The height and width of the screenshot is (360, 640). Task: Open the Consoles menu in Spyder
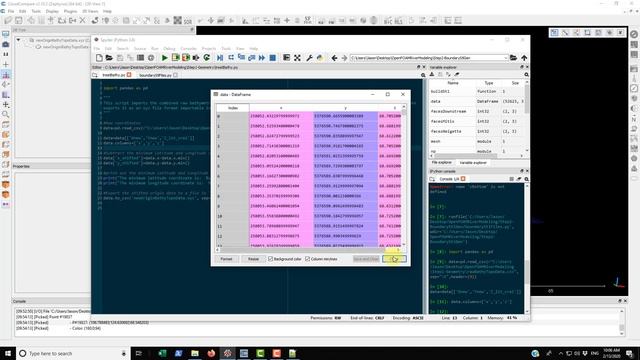click(x=189, y=49)
